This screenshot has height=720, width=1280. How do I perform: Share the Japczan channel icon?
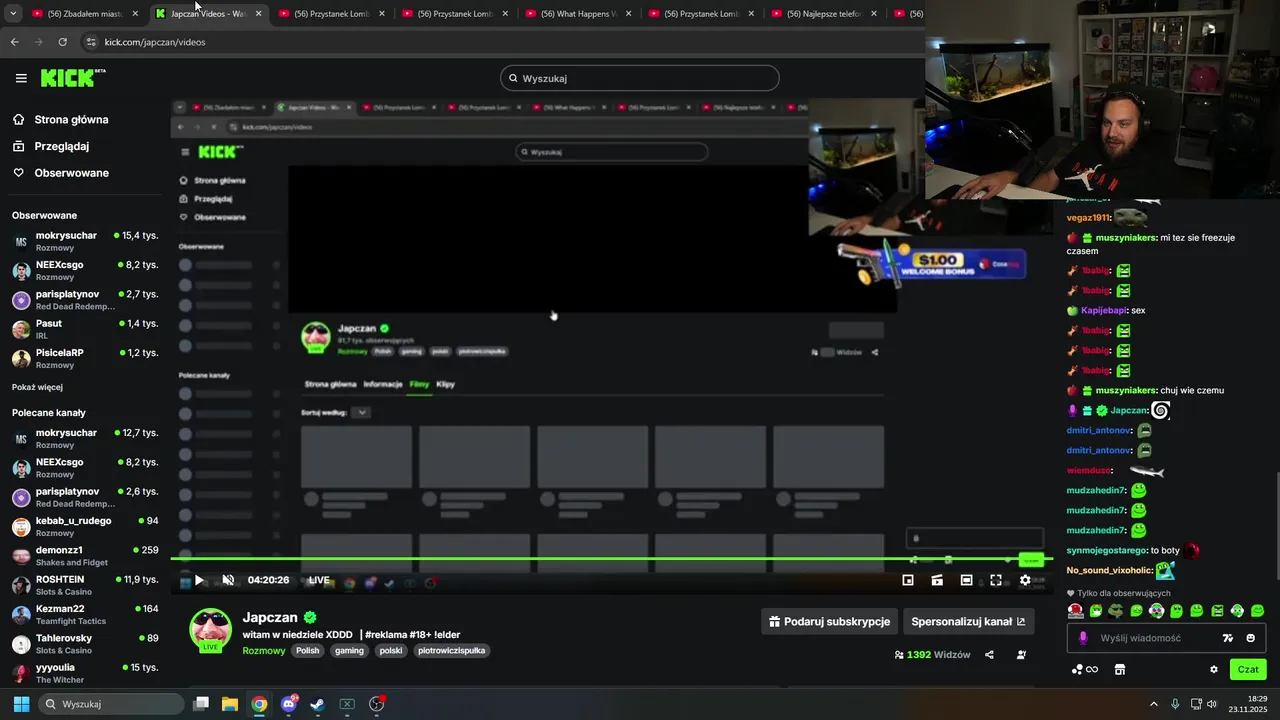coord(989,655)
